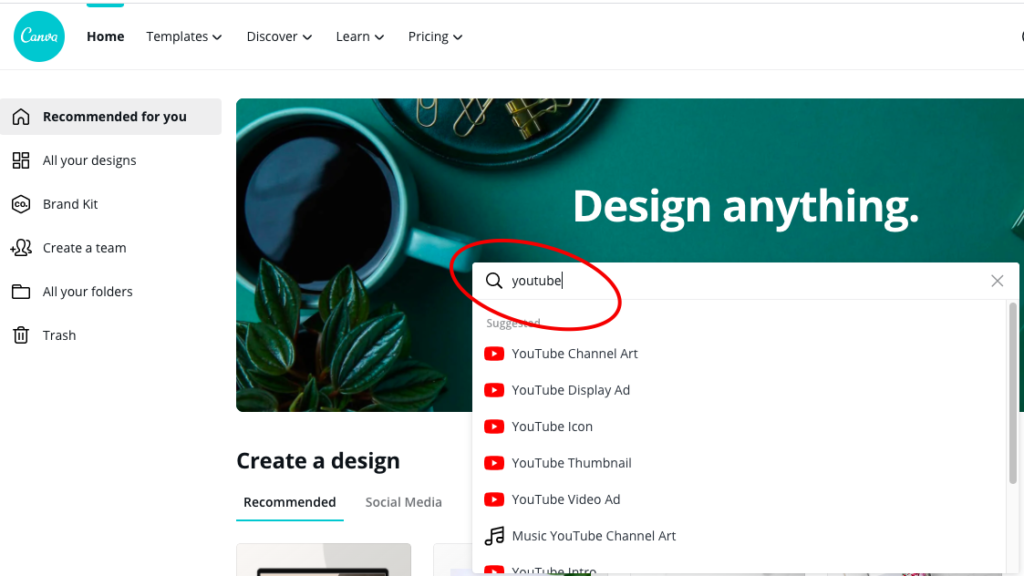
Task: Open Create a team
Action: coord(84,248)
